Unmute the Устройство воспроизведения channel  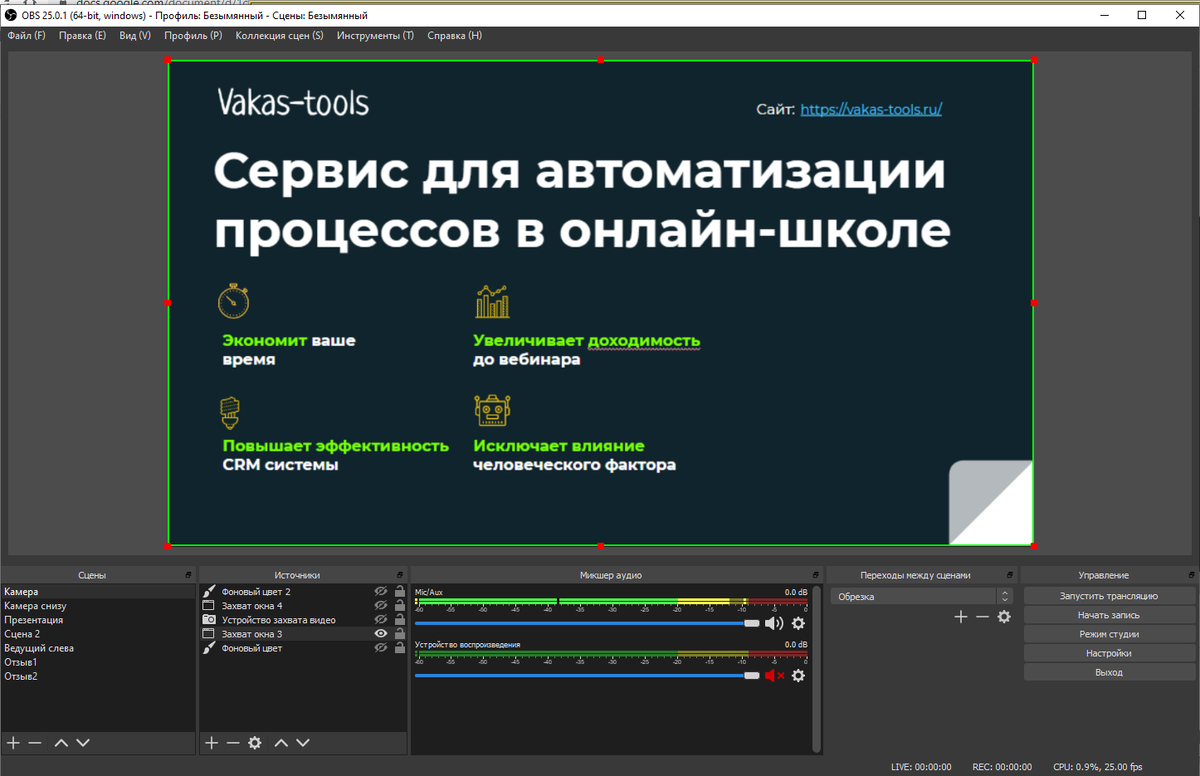coord(774,676)
